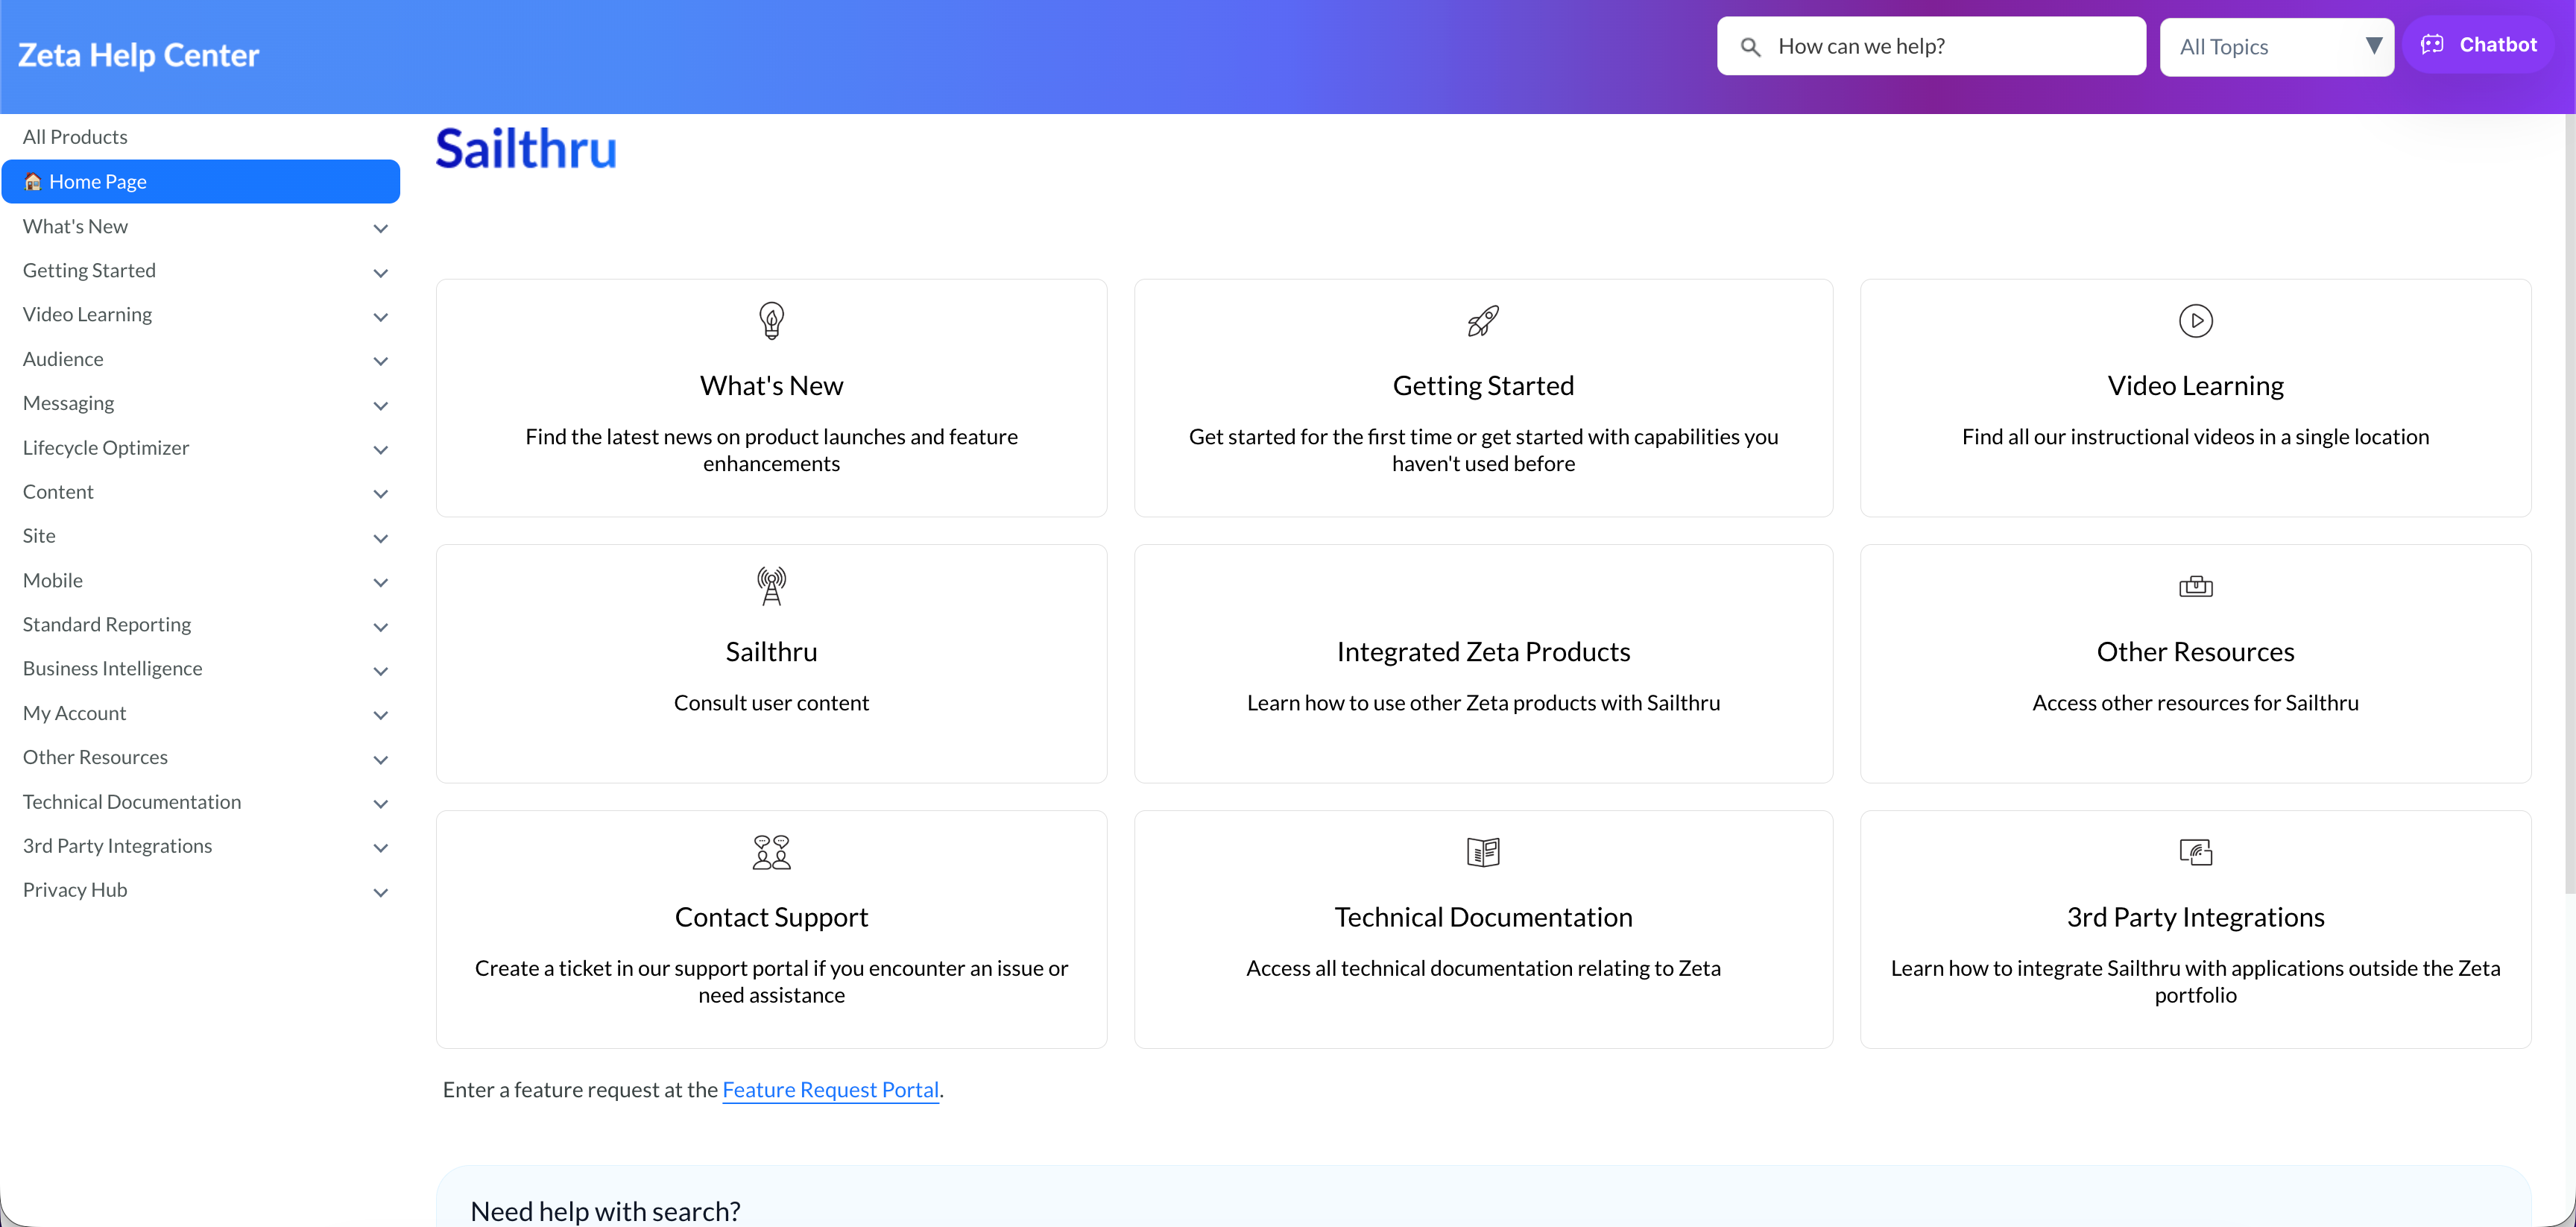Open Lifecycle Optimizer in the sidebar
2576x1227 pixels.
(x=106, y=448)
